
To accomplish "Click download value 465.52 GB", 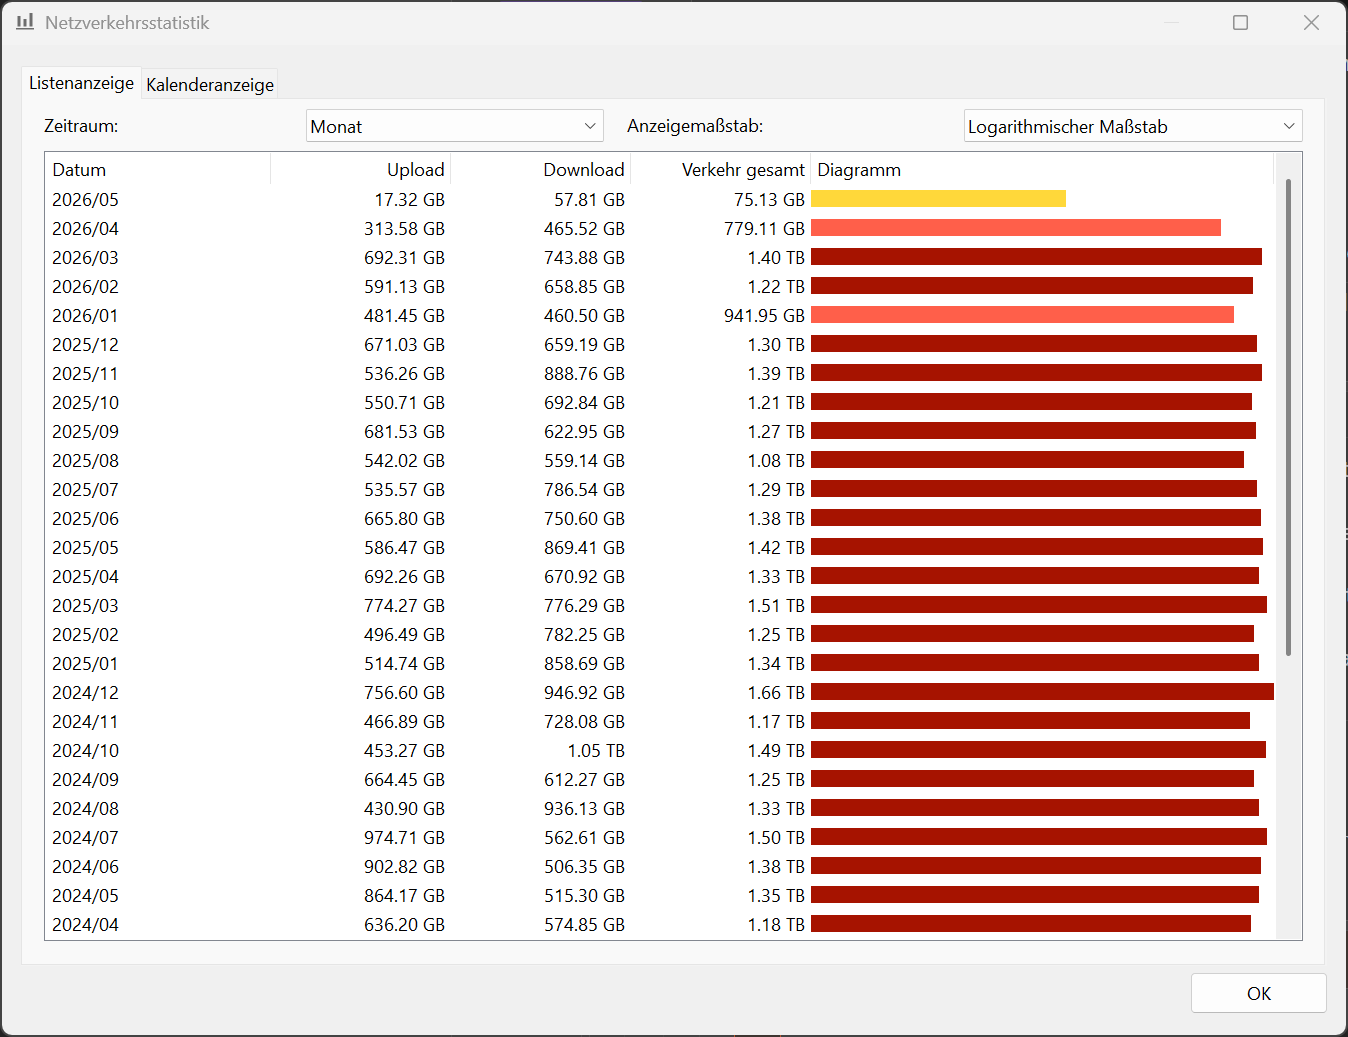I will coord(584,229).
